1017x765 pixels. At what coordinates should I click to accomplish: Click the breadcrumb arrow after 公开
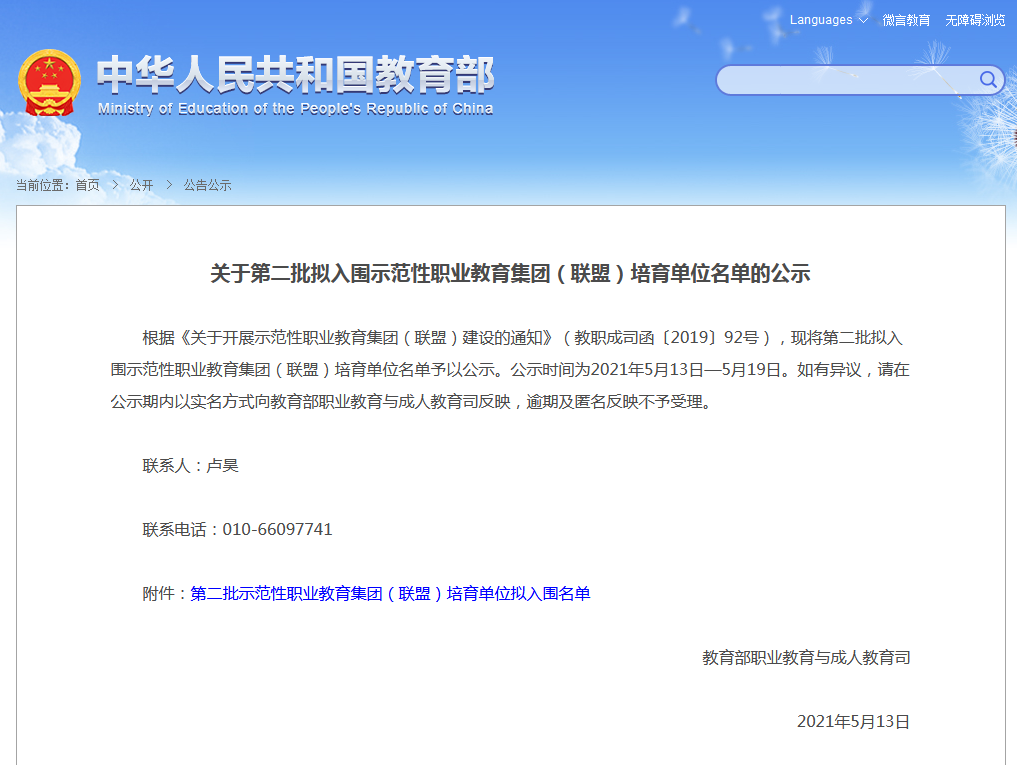point(169,185)
